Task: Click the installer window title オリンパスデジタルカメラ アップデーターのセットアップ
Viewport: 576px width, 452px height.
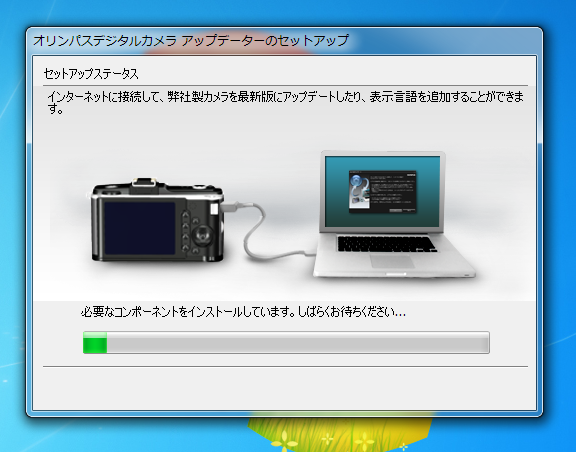Action: [191, 40]
